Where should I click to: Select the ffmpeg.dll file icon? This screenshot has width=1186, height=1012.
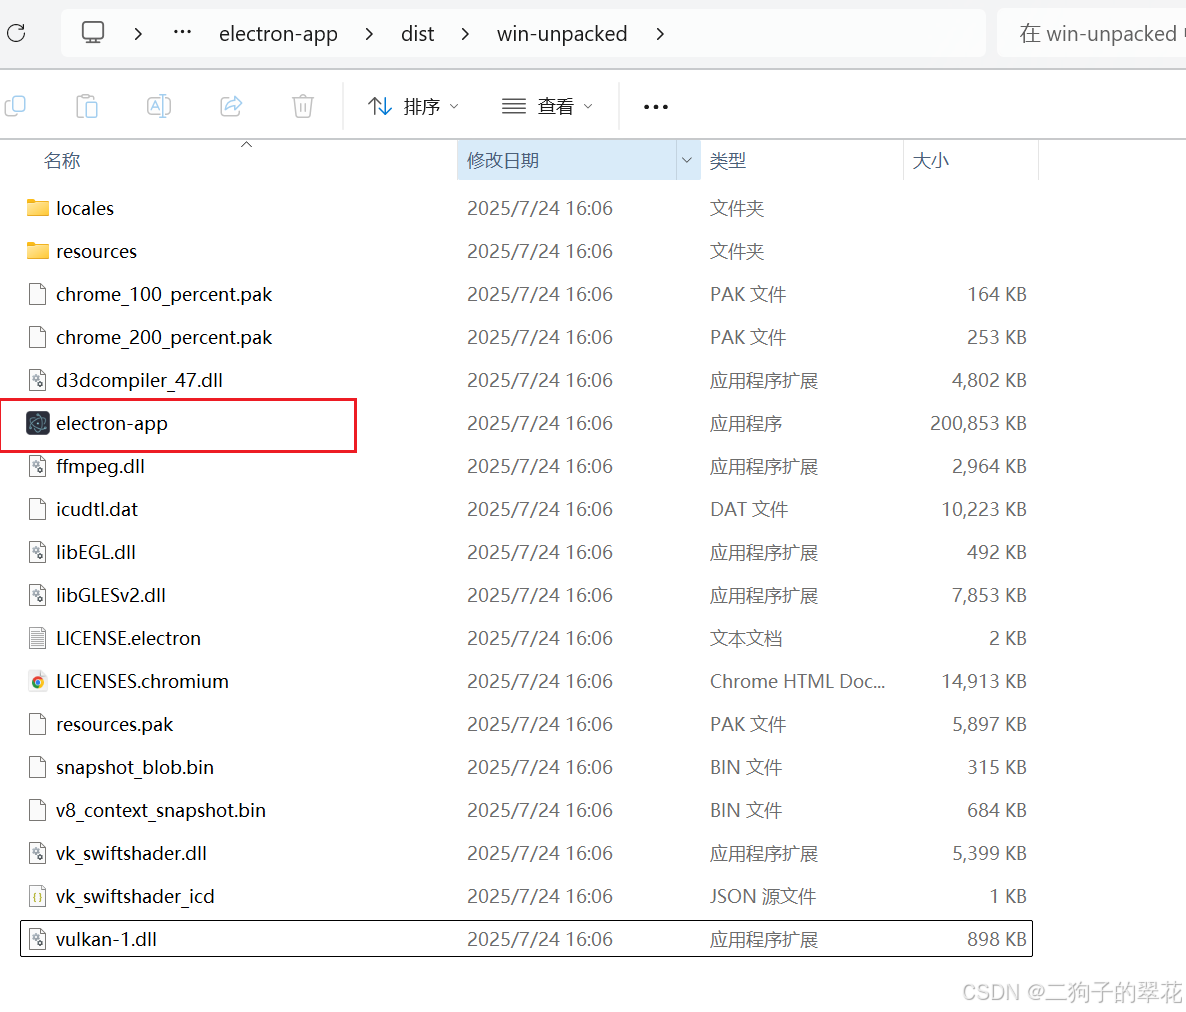click(37, 467)
